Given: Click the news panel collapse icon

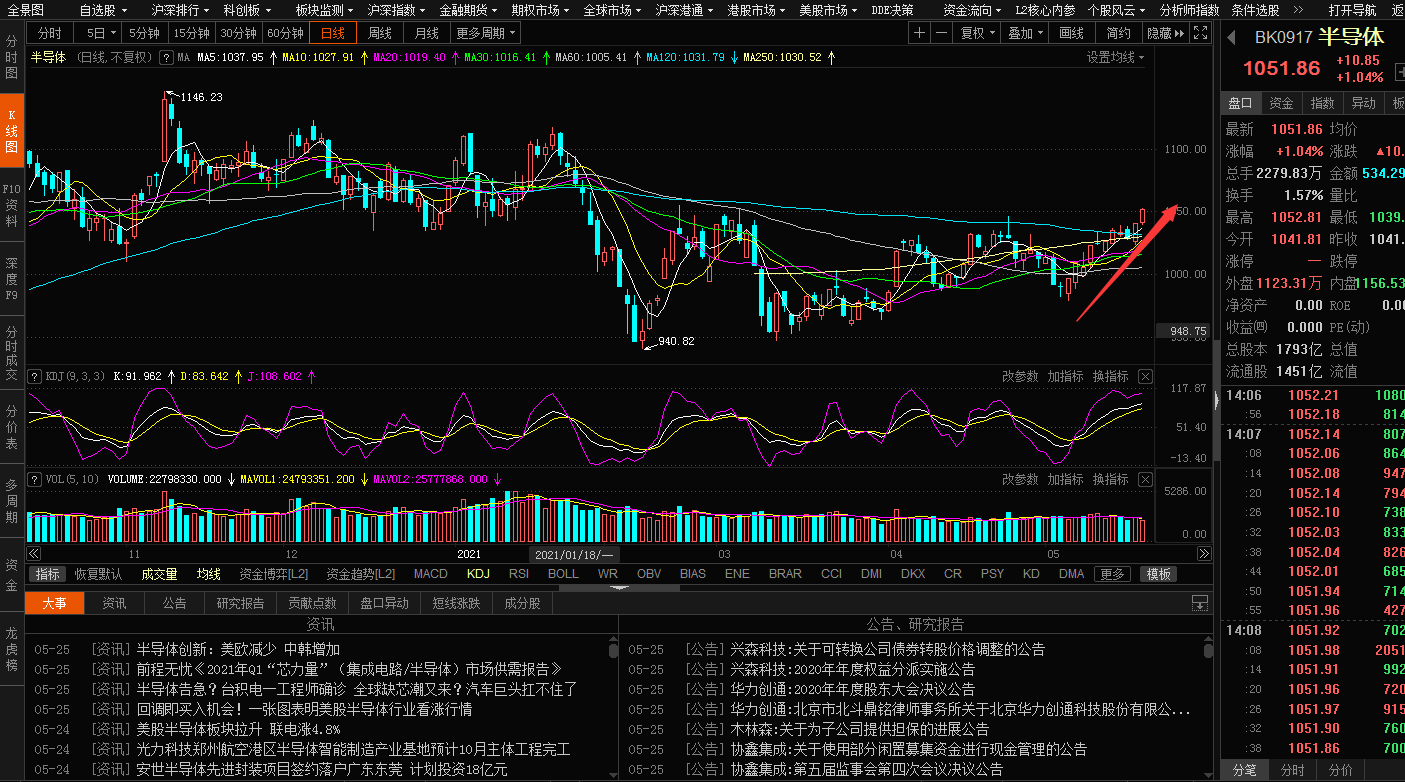Looking at the screenshot, I should (x=1200, y=603).
